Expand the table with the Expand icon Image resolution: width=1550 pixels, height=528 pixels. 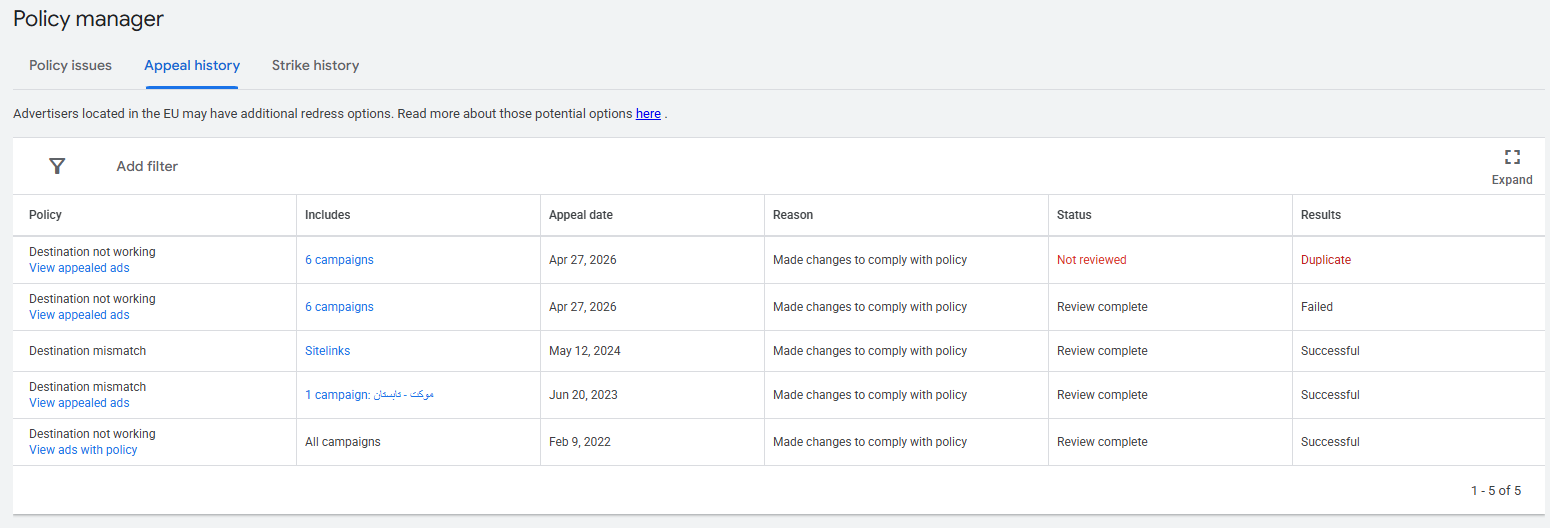[1511, 166]
